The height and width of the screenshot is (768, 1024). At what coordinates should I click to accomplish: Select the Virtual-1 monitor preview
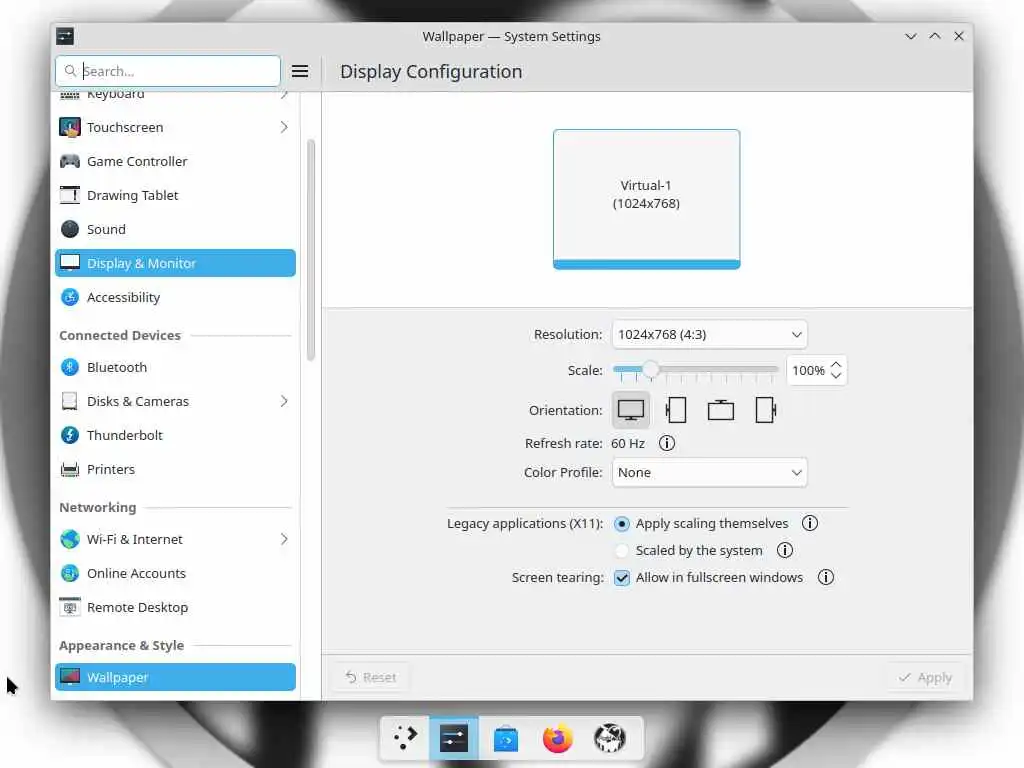click(647, 199)
